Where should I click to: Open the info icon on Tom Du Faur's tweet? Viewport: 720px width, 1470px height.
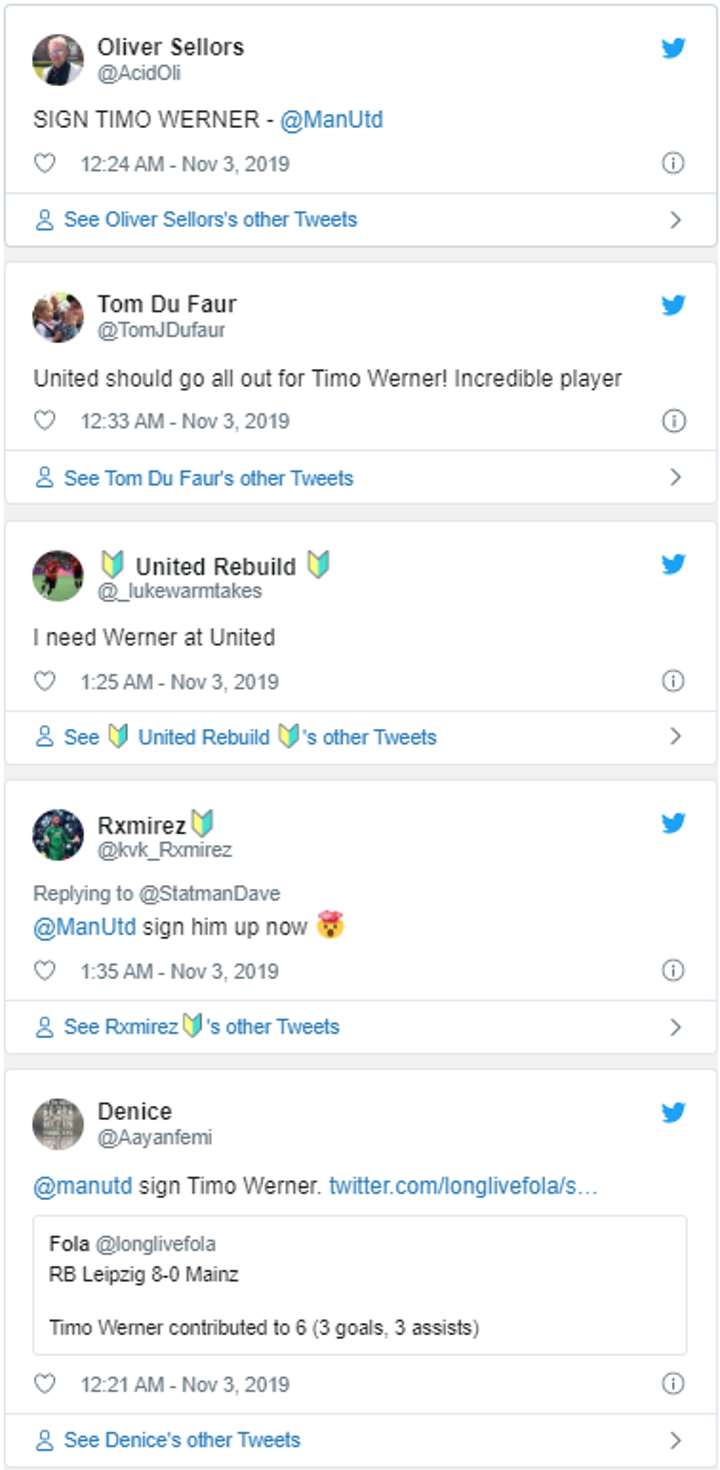[673, 421]
